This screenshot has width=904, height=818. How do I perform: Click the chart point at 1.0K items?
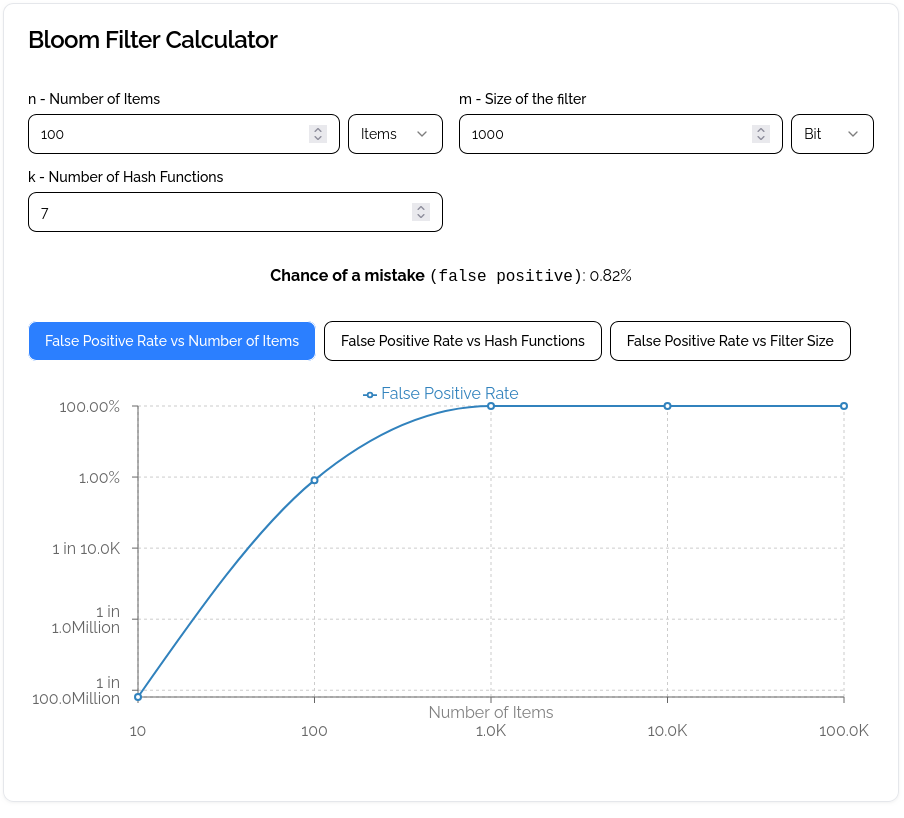pyautogui.click(x=490, y=406)
